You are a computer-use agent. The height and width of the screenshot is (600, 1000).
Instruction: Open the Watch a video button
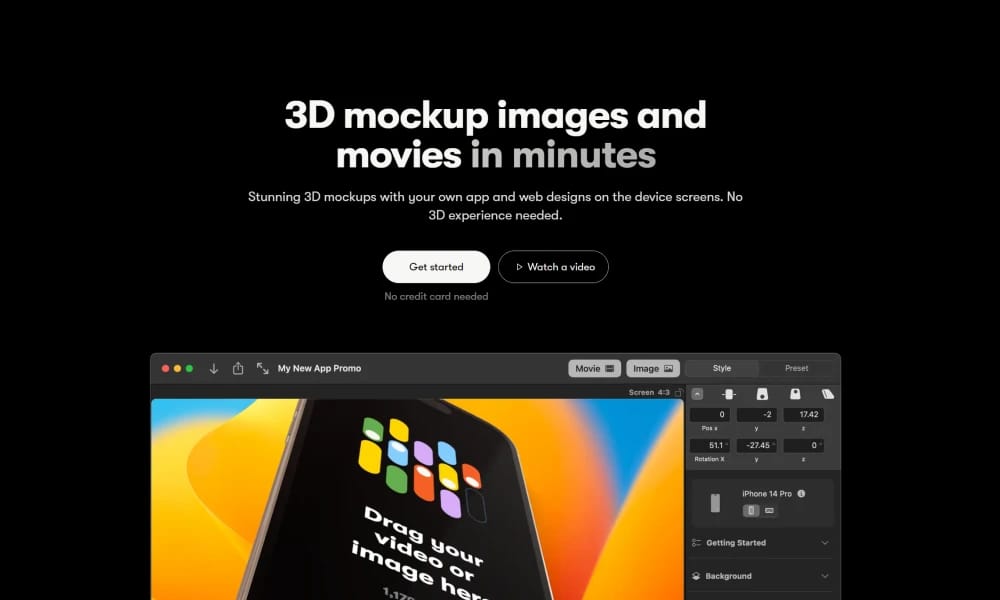(x=554, y=267)
